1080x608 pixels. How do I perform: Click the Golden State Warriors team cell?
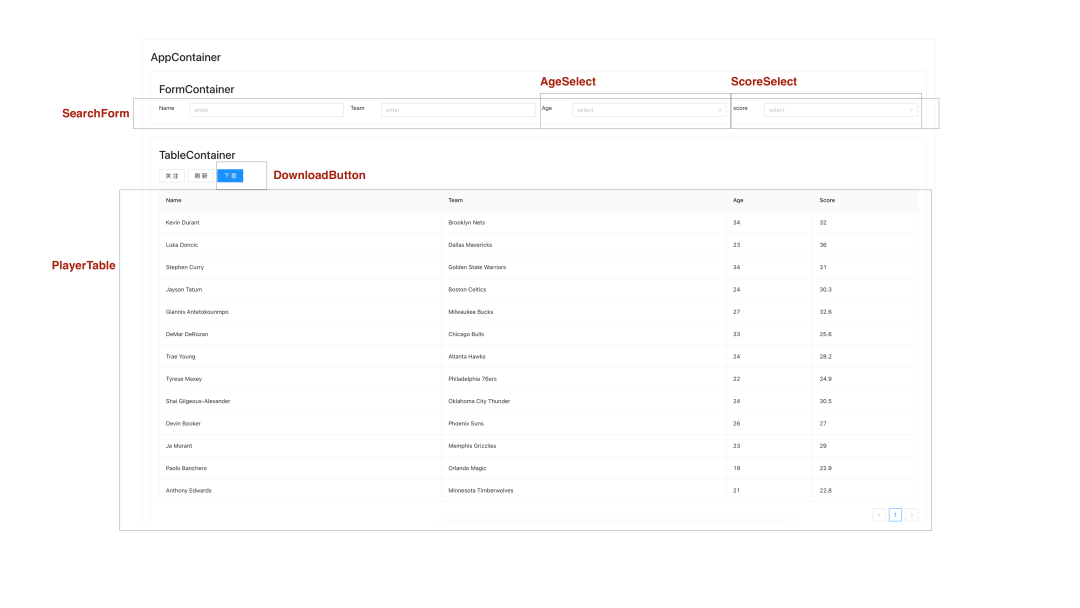584,267
